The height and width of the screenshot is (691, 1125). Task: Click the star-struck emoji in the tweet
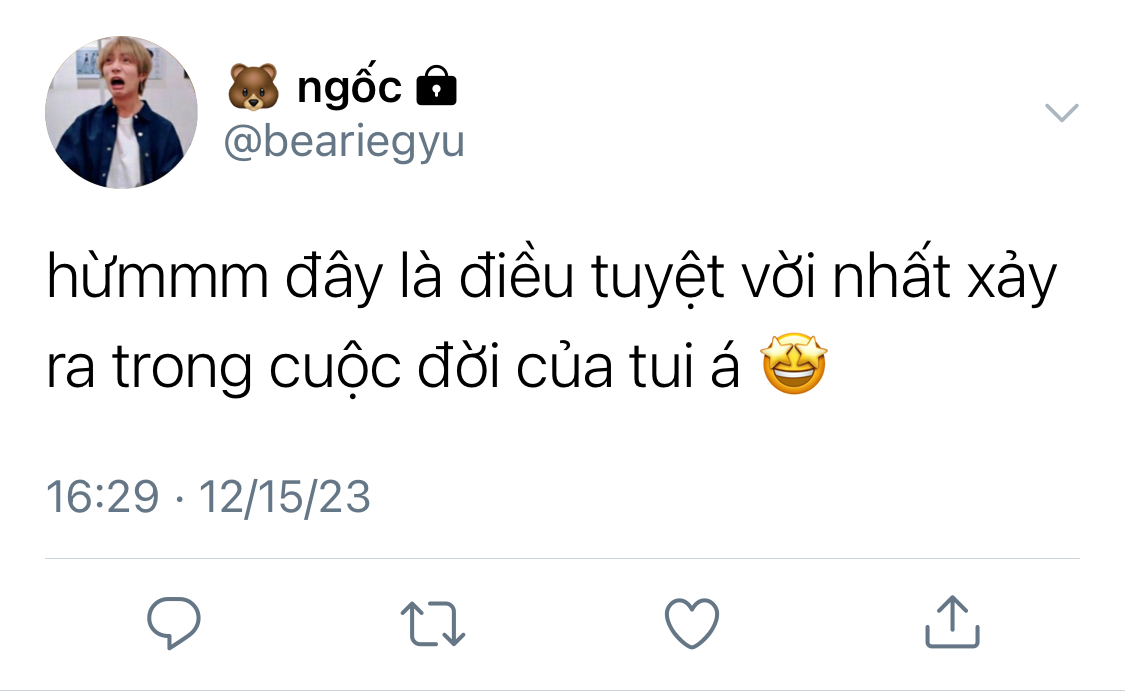(794, 364)
